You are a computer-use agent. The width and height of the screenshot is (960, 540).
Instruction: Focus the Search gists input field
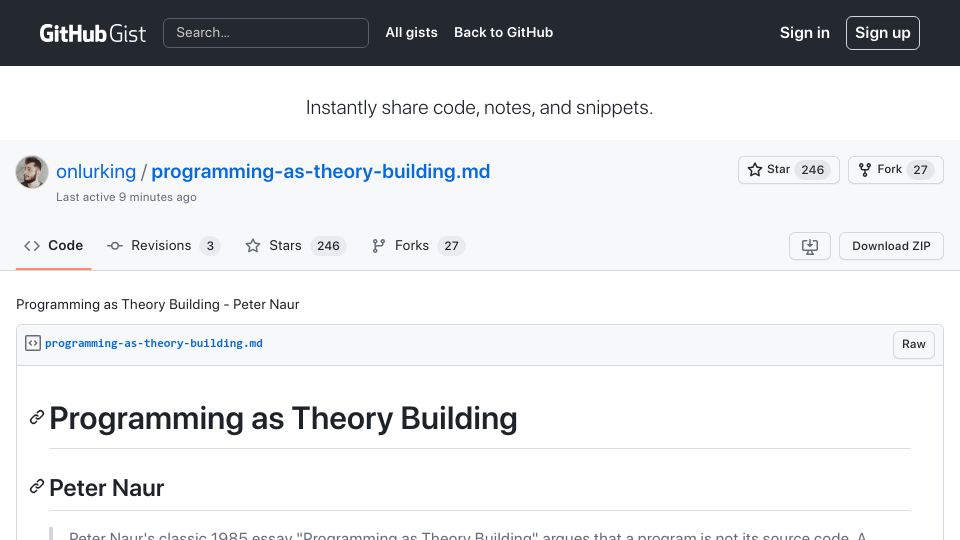point(266,33)
